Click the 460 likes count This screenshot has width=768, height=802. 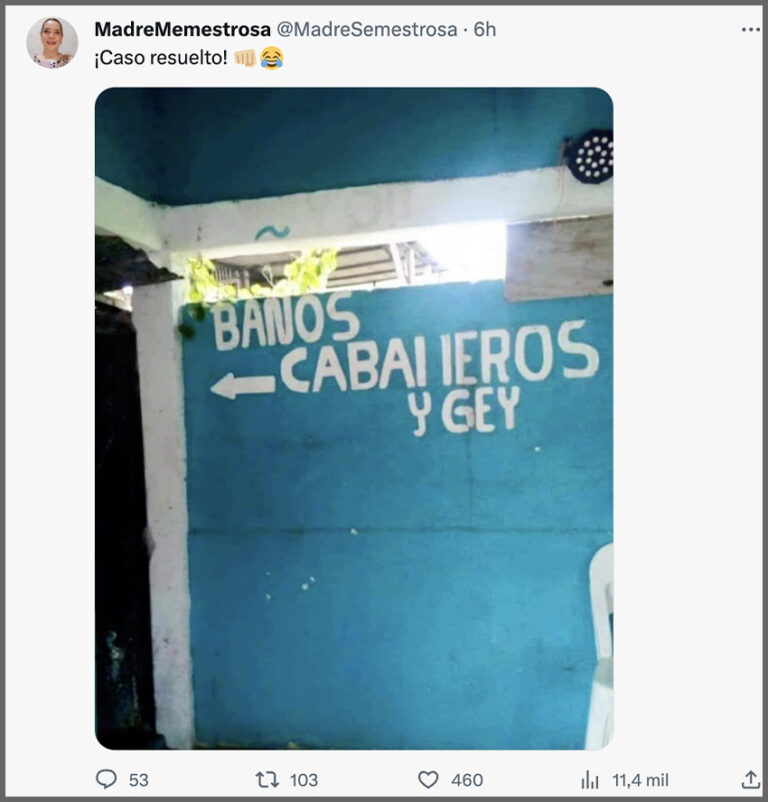pyautogui.click(x=467, y=780)
